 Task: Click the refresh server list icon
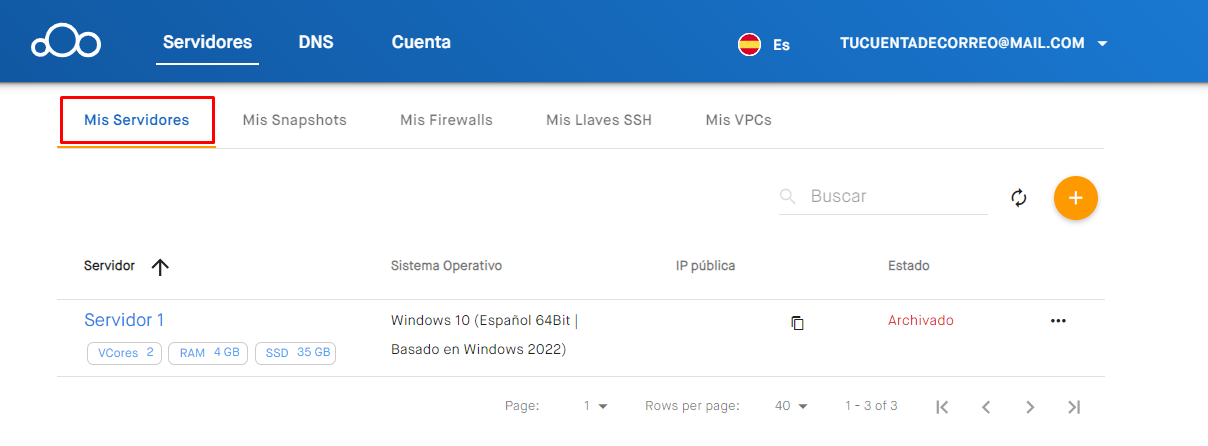(x=1019, y=197)
